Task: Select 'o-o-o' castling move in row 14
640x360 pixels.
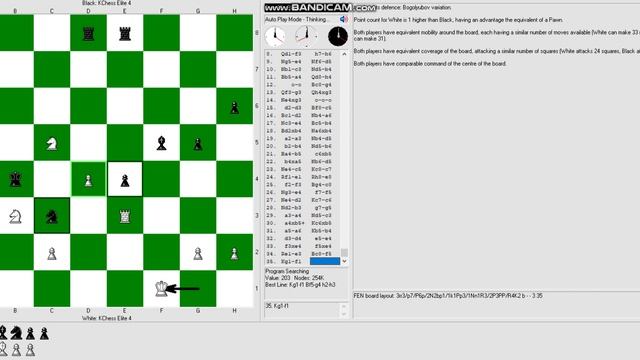Action: [323, 100]
